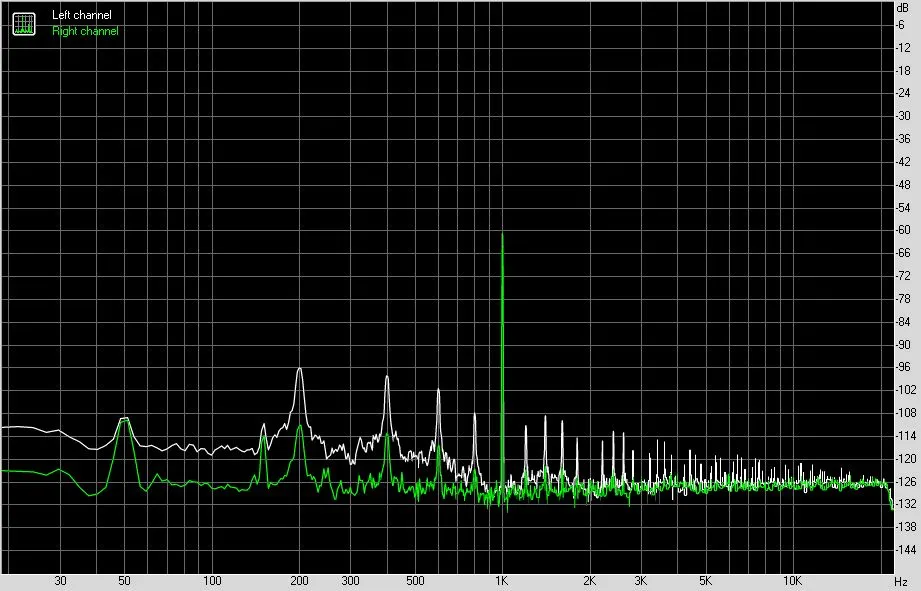The image size is (921, 591).
Task: Click the -60 dB scale label
Action: 903,230
